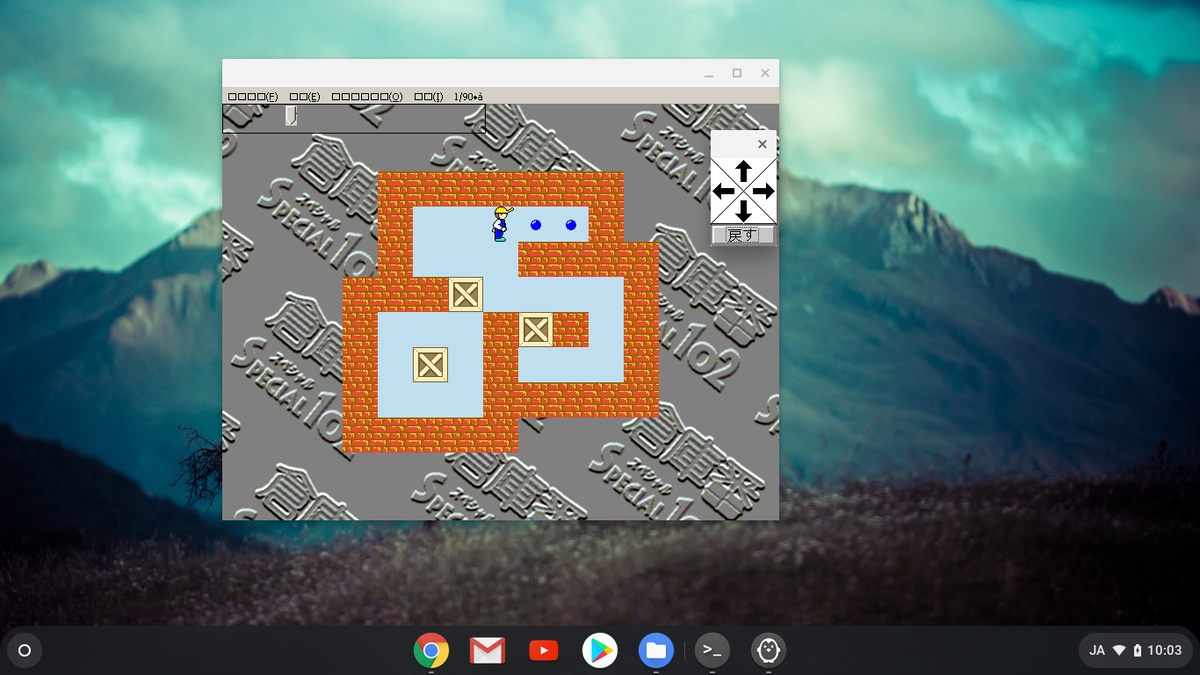Click the right blue goal dot

[571, 225]
